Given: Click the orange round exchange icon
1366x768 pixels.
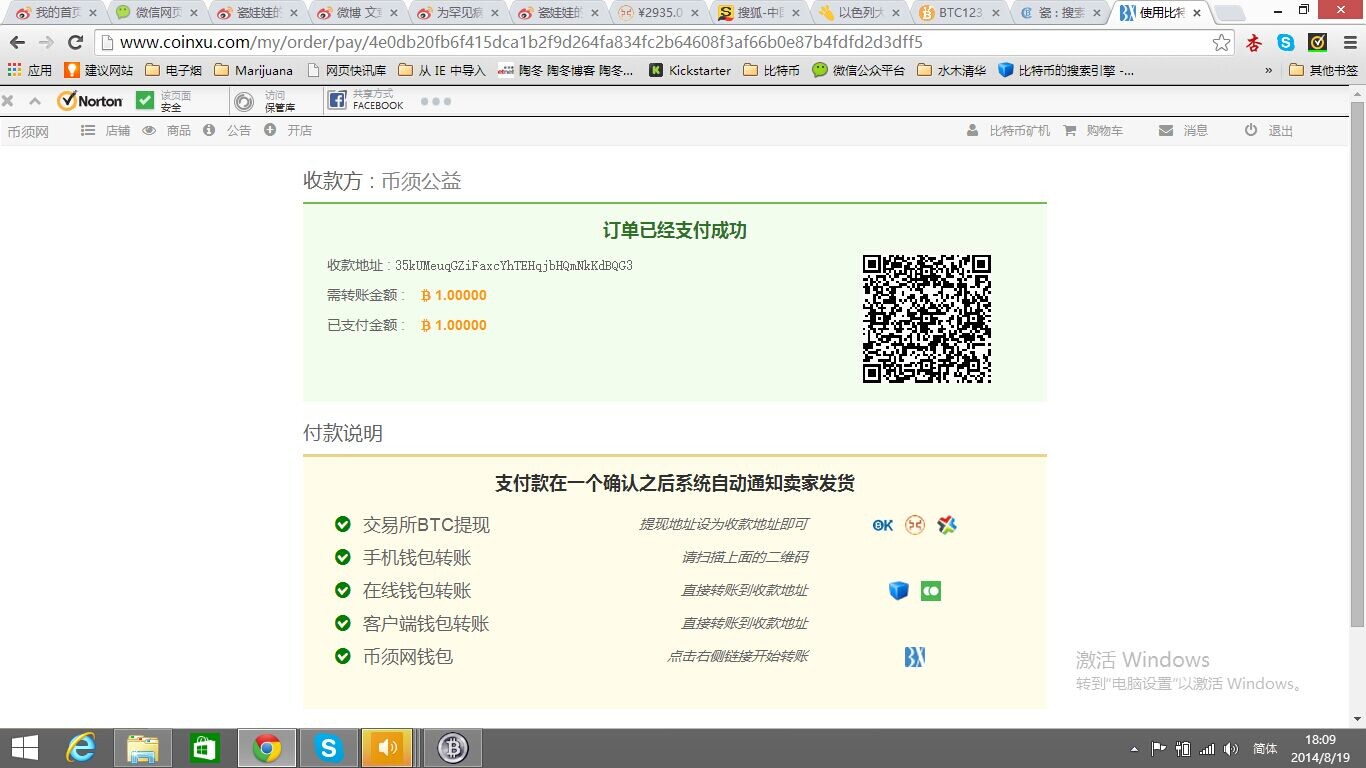Looking at the screenshot, I should [915, 525].
